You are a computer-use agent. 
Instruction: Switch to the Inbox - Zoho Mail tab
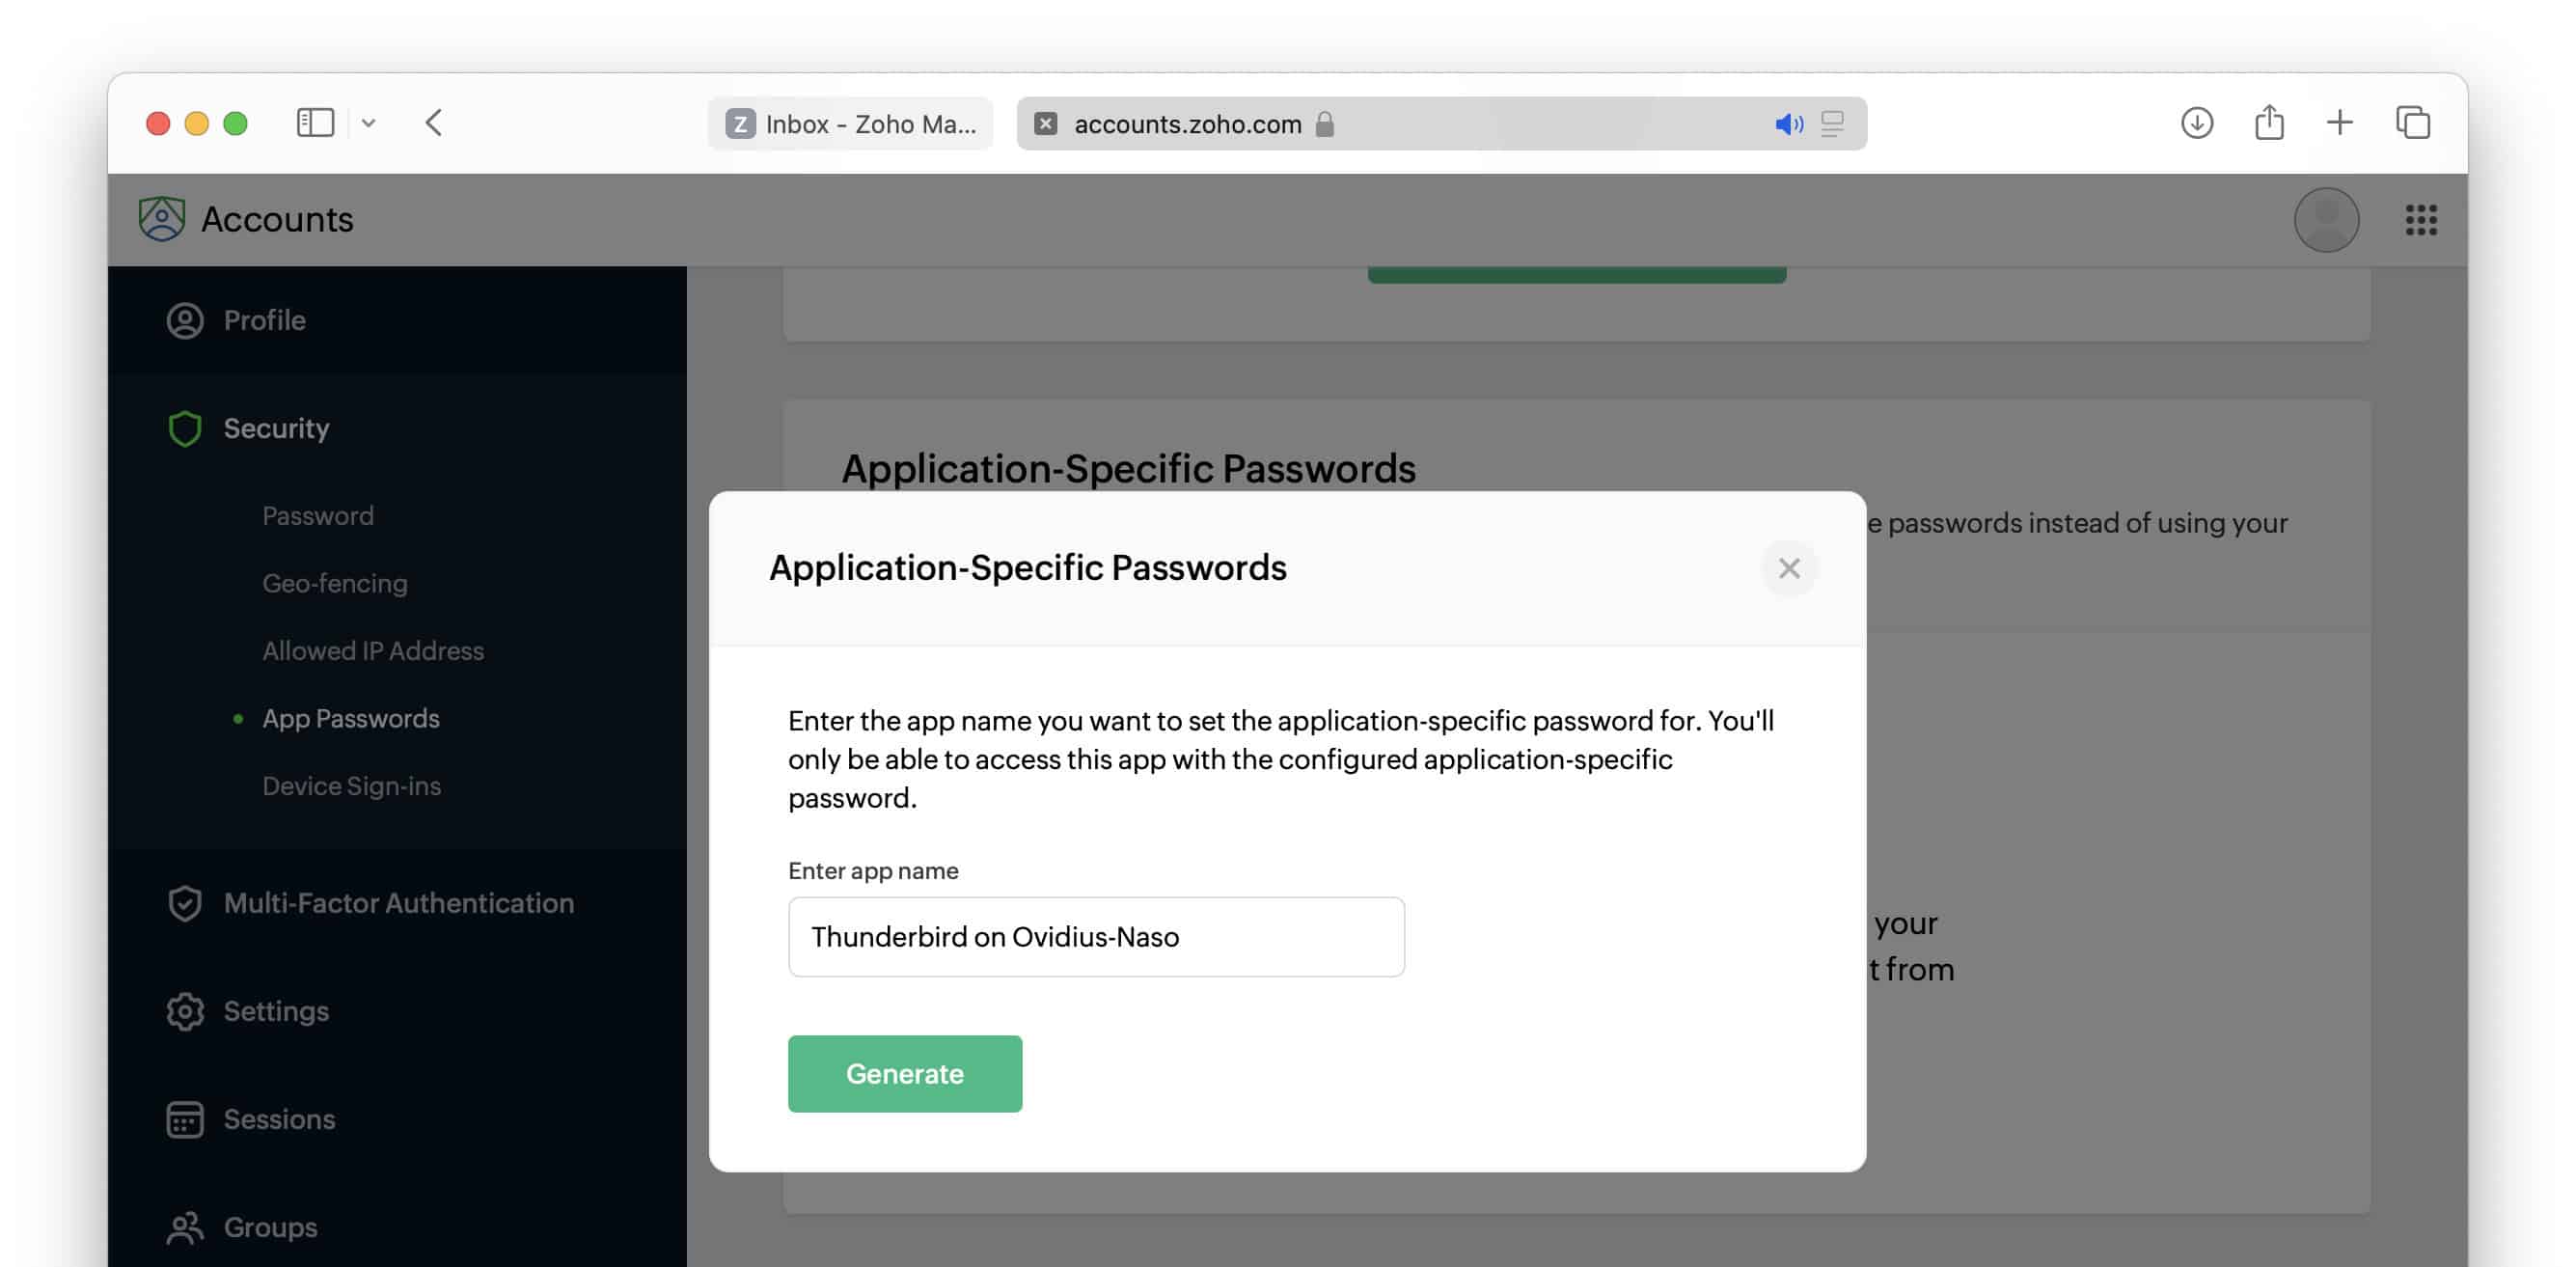click(851, 123)
